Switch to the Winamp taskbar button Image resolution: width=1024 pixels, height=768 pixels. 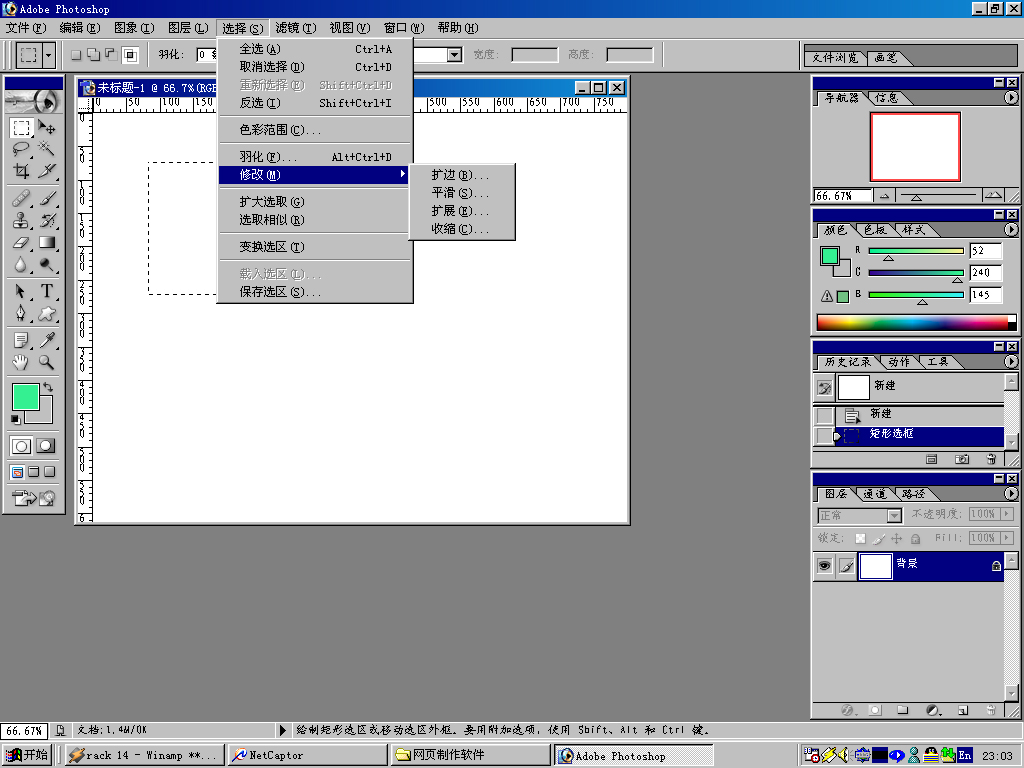[x=145, y=755]
